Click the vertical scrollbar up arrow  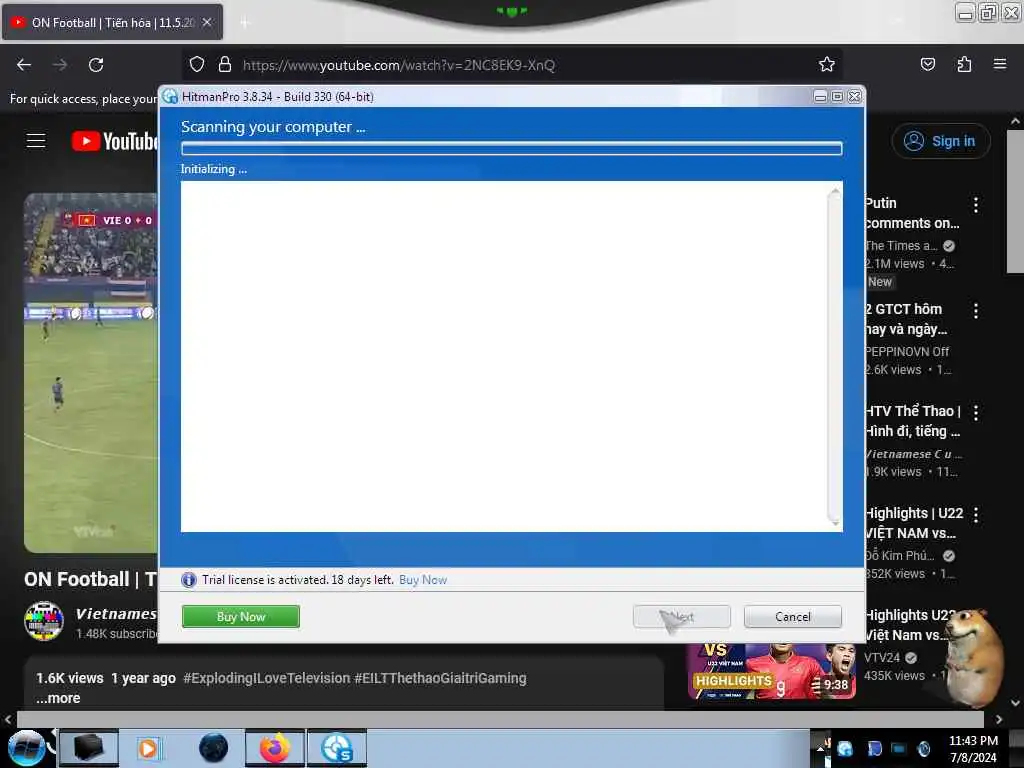[x=1016, y=121]
